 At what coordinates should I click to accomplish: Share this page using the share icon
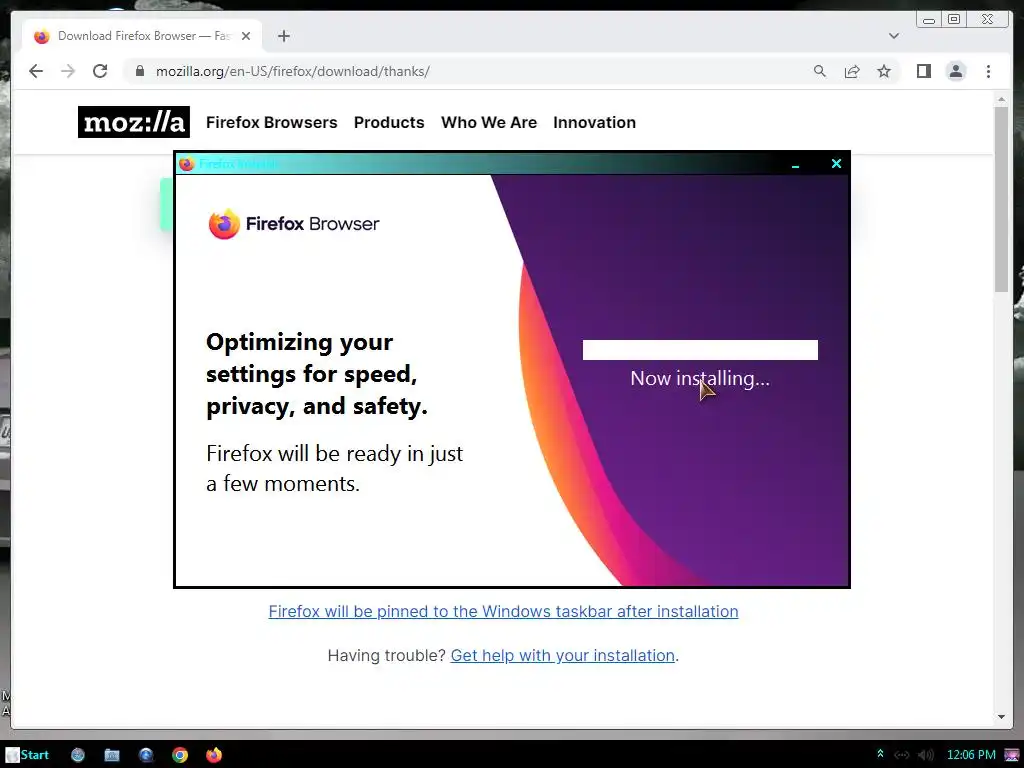tap(852, 71)
